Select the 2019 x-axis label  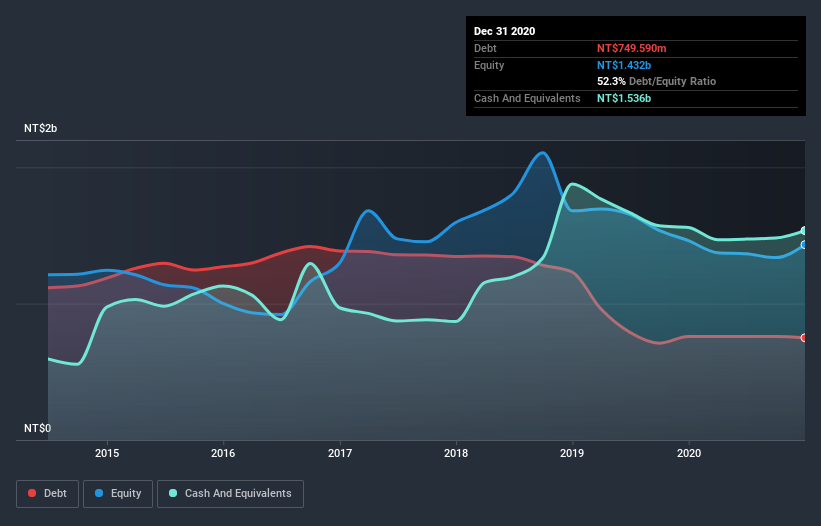point(572,453)
